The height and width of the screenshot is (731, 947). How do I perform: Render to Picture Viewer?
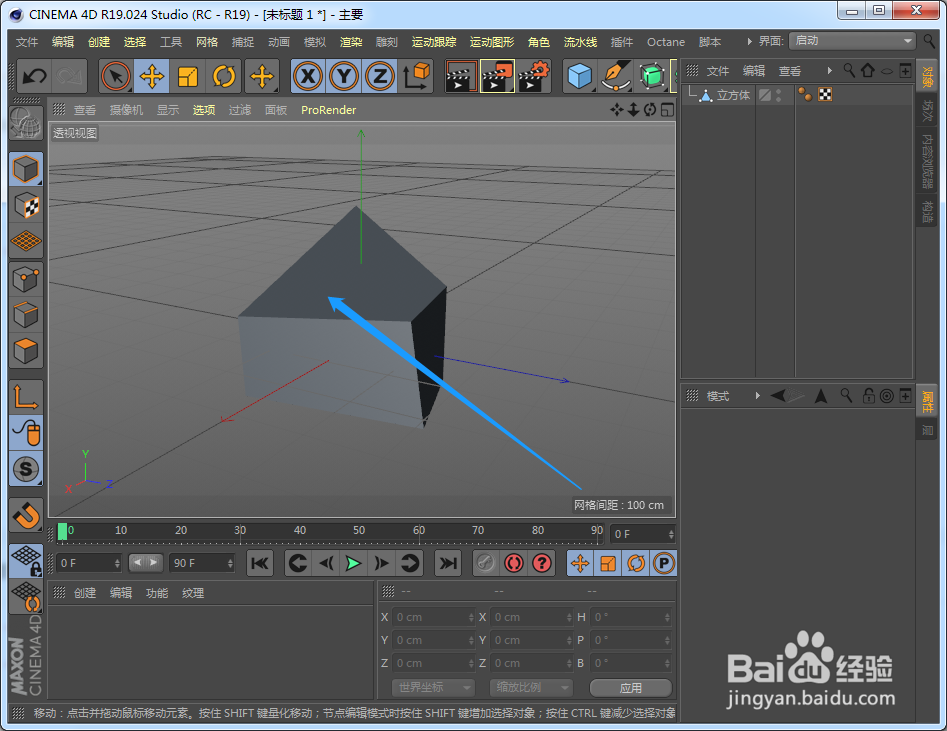(x=497, y=76)
